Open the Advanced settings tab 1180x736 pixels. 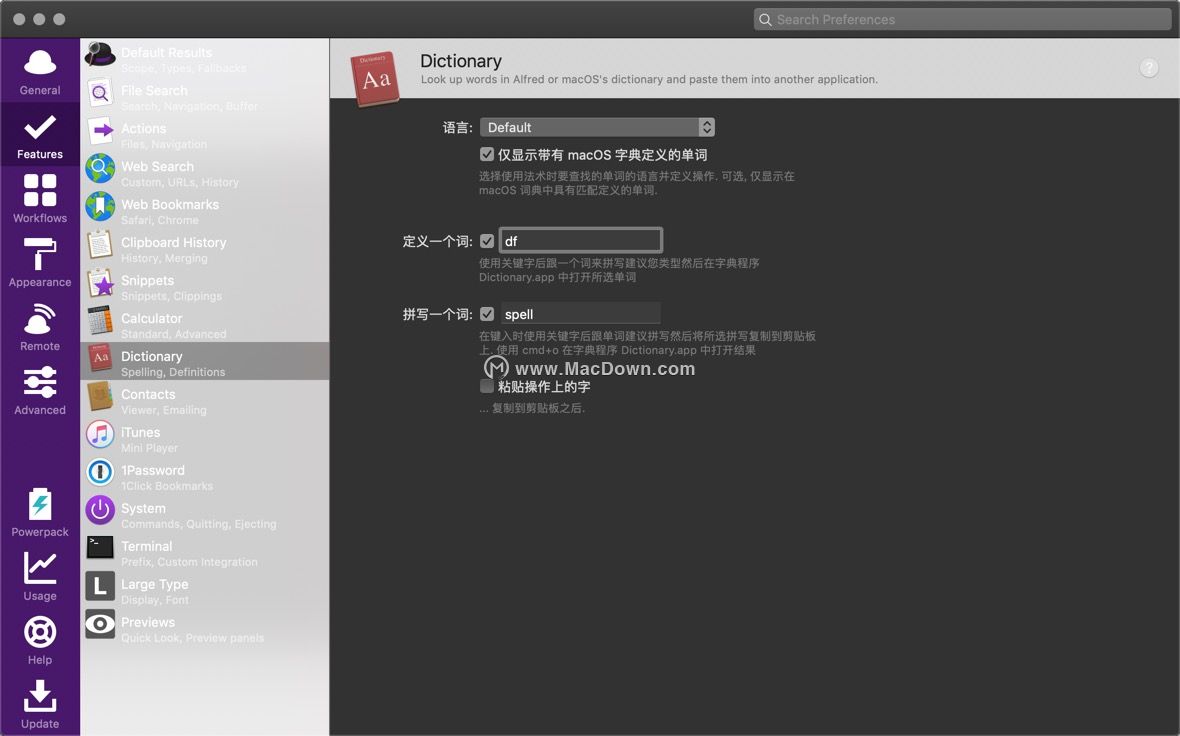40,391
